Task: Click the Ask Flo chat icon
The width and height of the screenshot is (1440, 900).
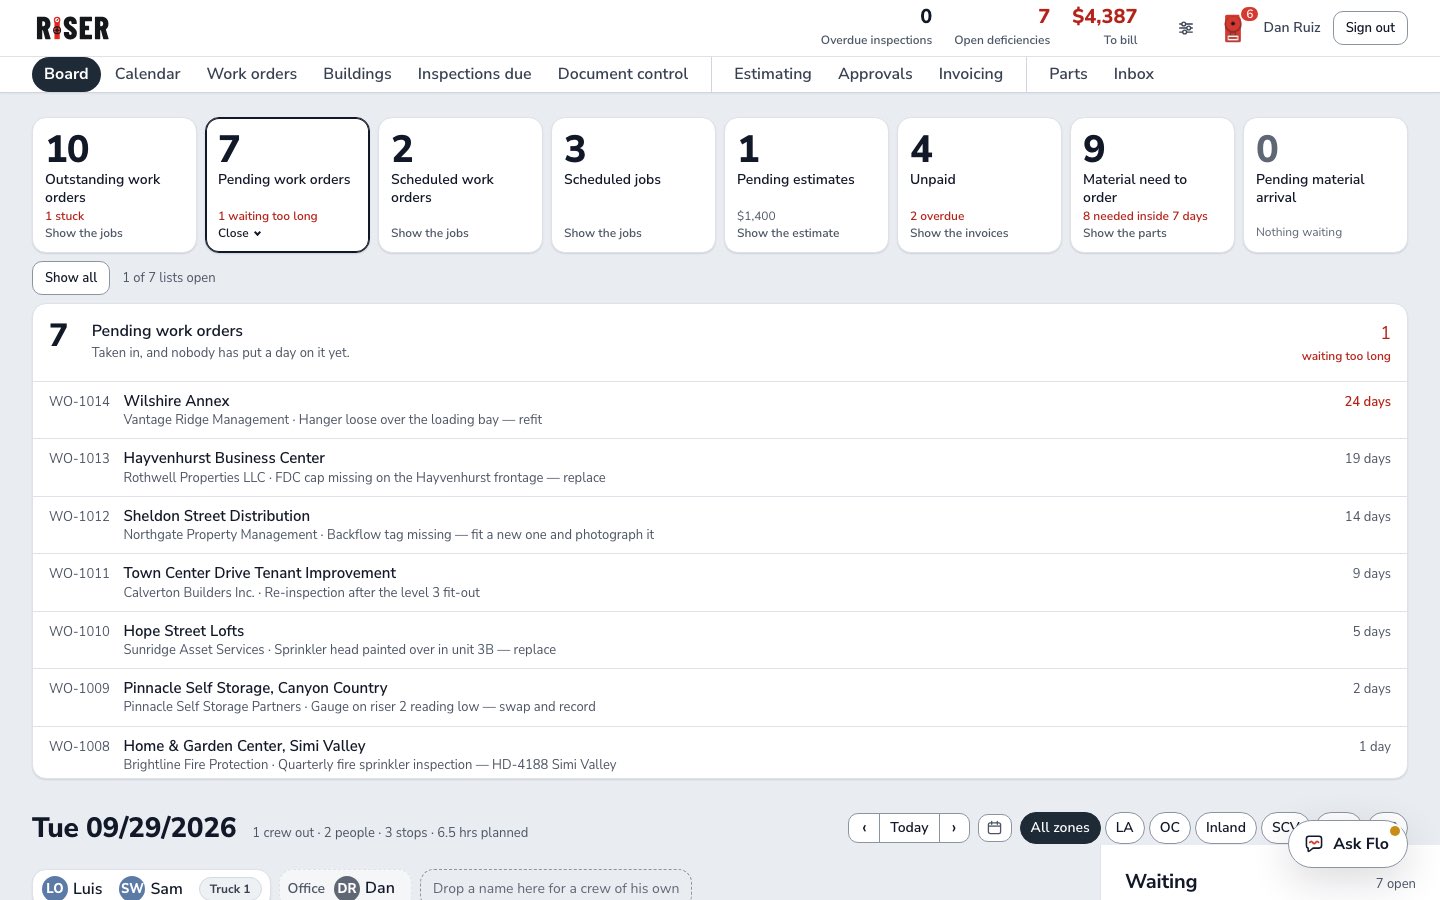Action: click(x=1314, y=844)
